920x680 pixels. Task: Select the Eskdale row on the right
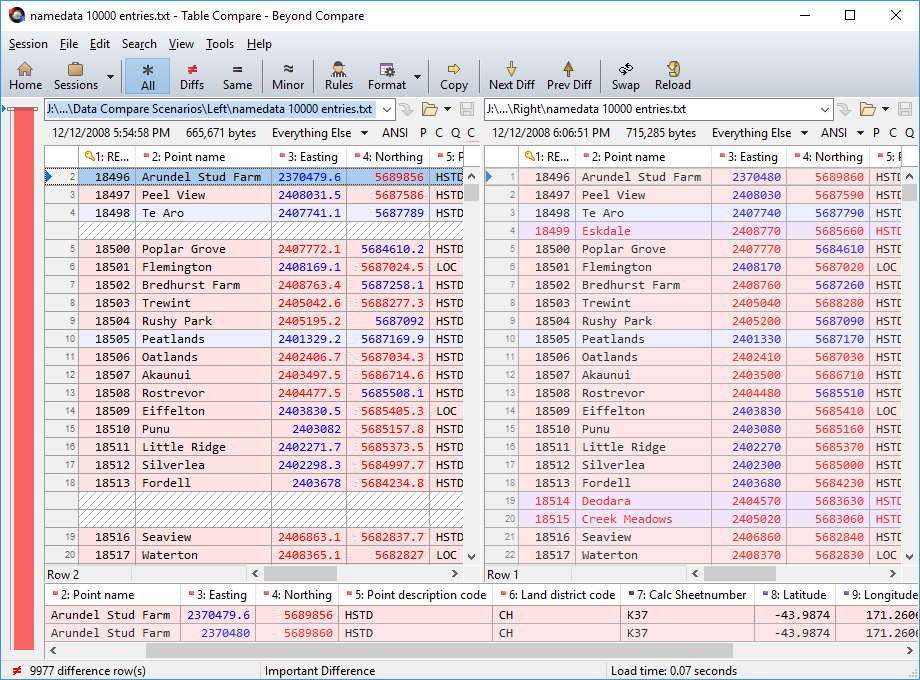tap(692, 231)
